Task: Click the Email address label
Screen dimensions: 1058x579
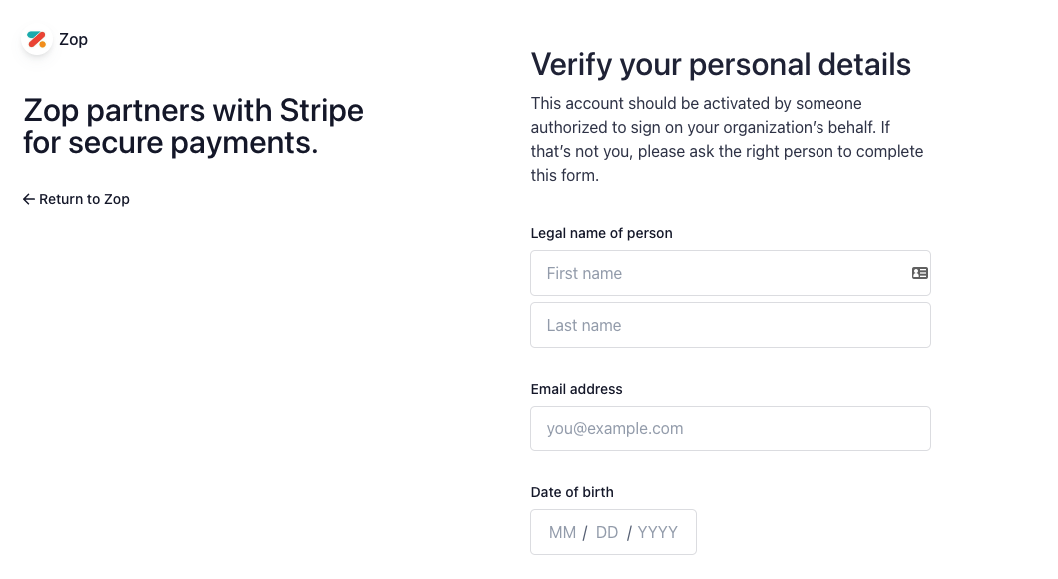Action: [576, 389]
